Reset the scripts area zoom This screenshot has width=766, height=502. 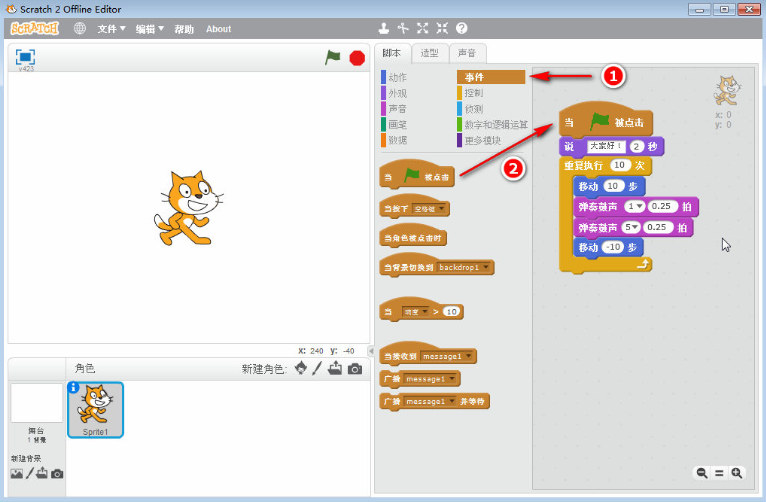coord(719,473)
